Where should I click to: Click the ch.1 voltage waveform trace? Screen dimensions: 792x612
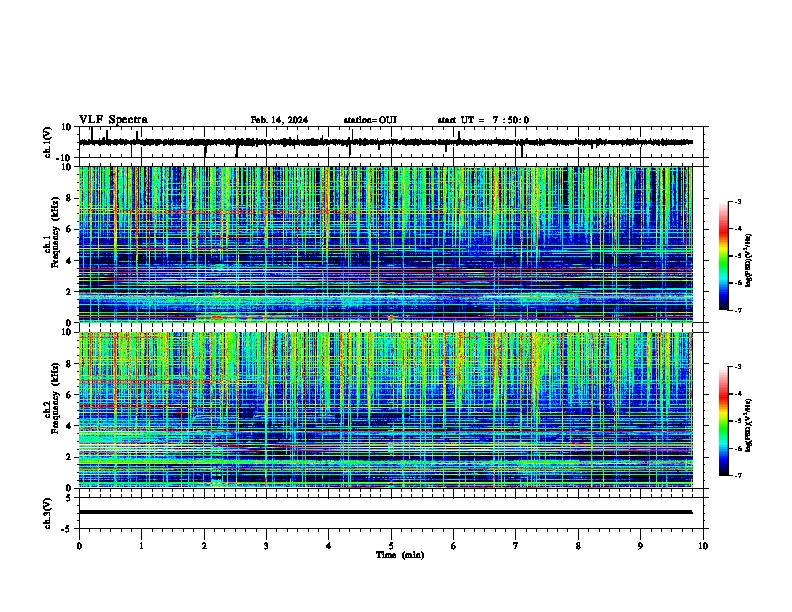385,142
